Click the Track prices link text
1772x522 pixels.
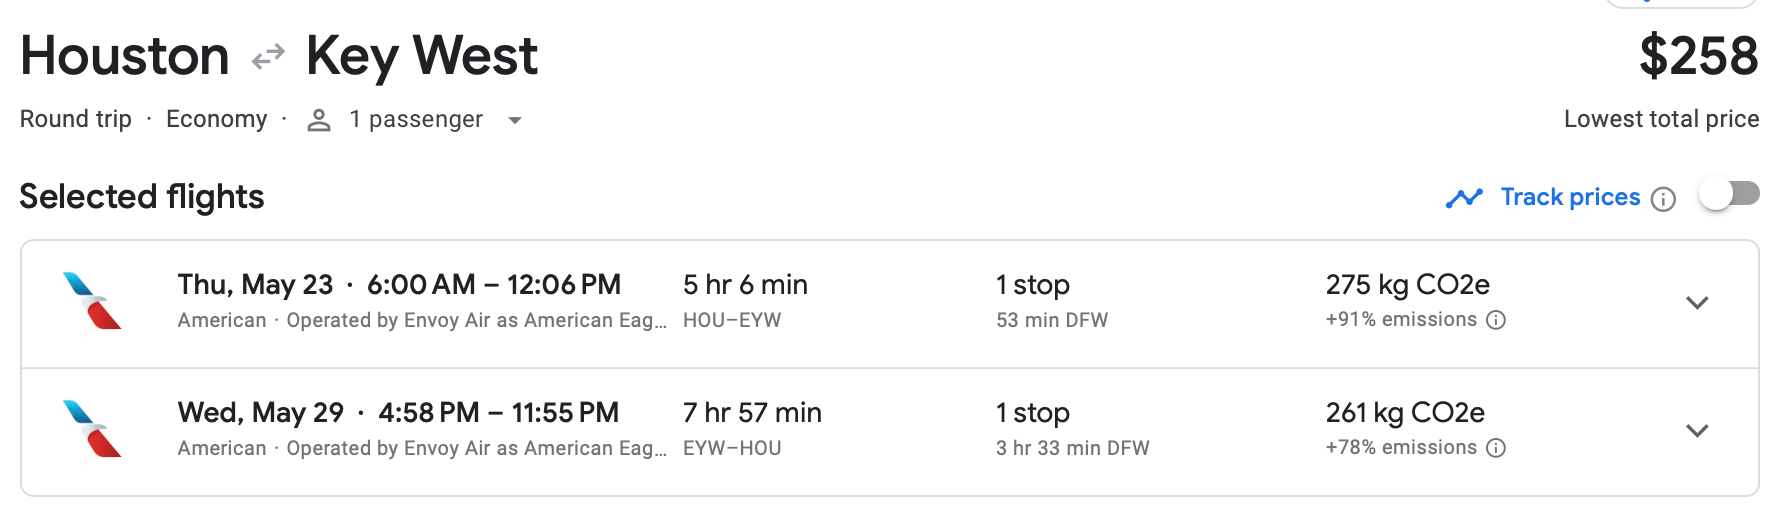click(x=1570, y=197)
